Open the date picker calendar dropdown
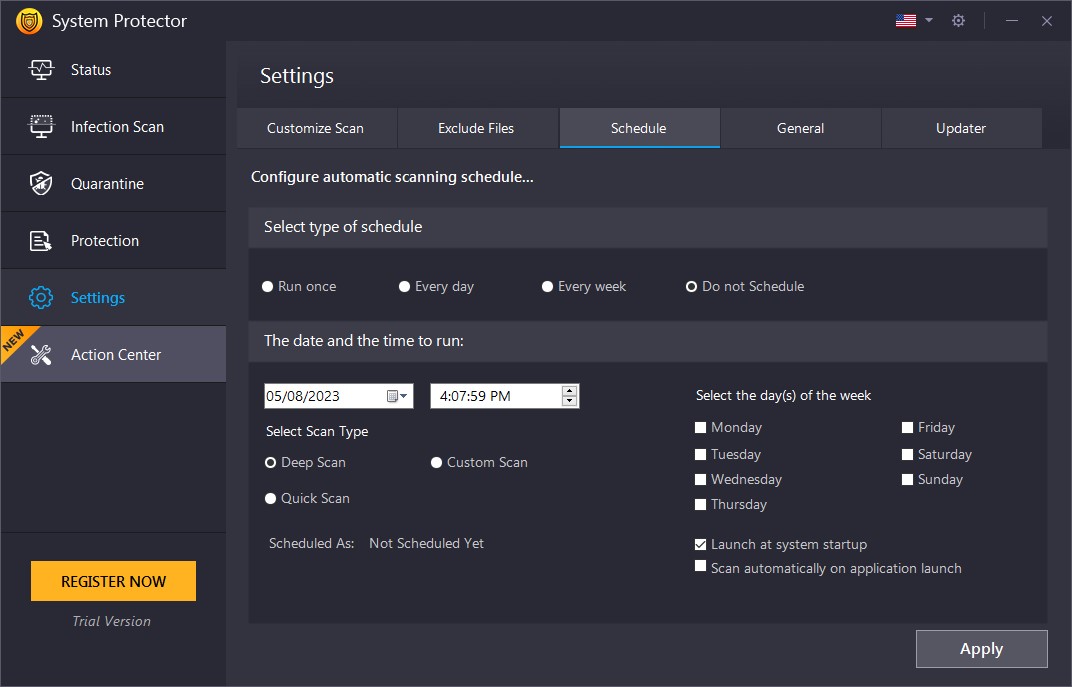 pyautogui.click(x=398, y=395)
